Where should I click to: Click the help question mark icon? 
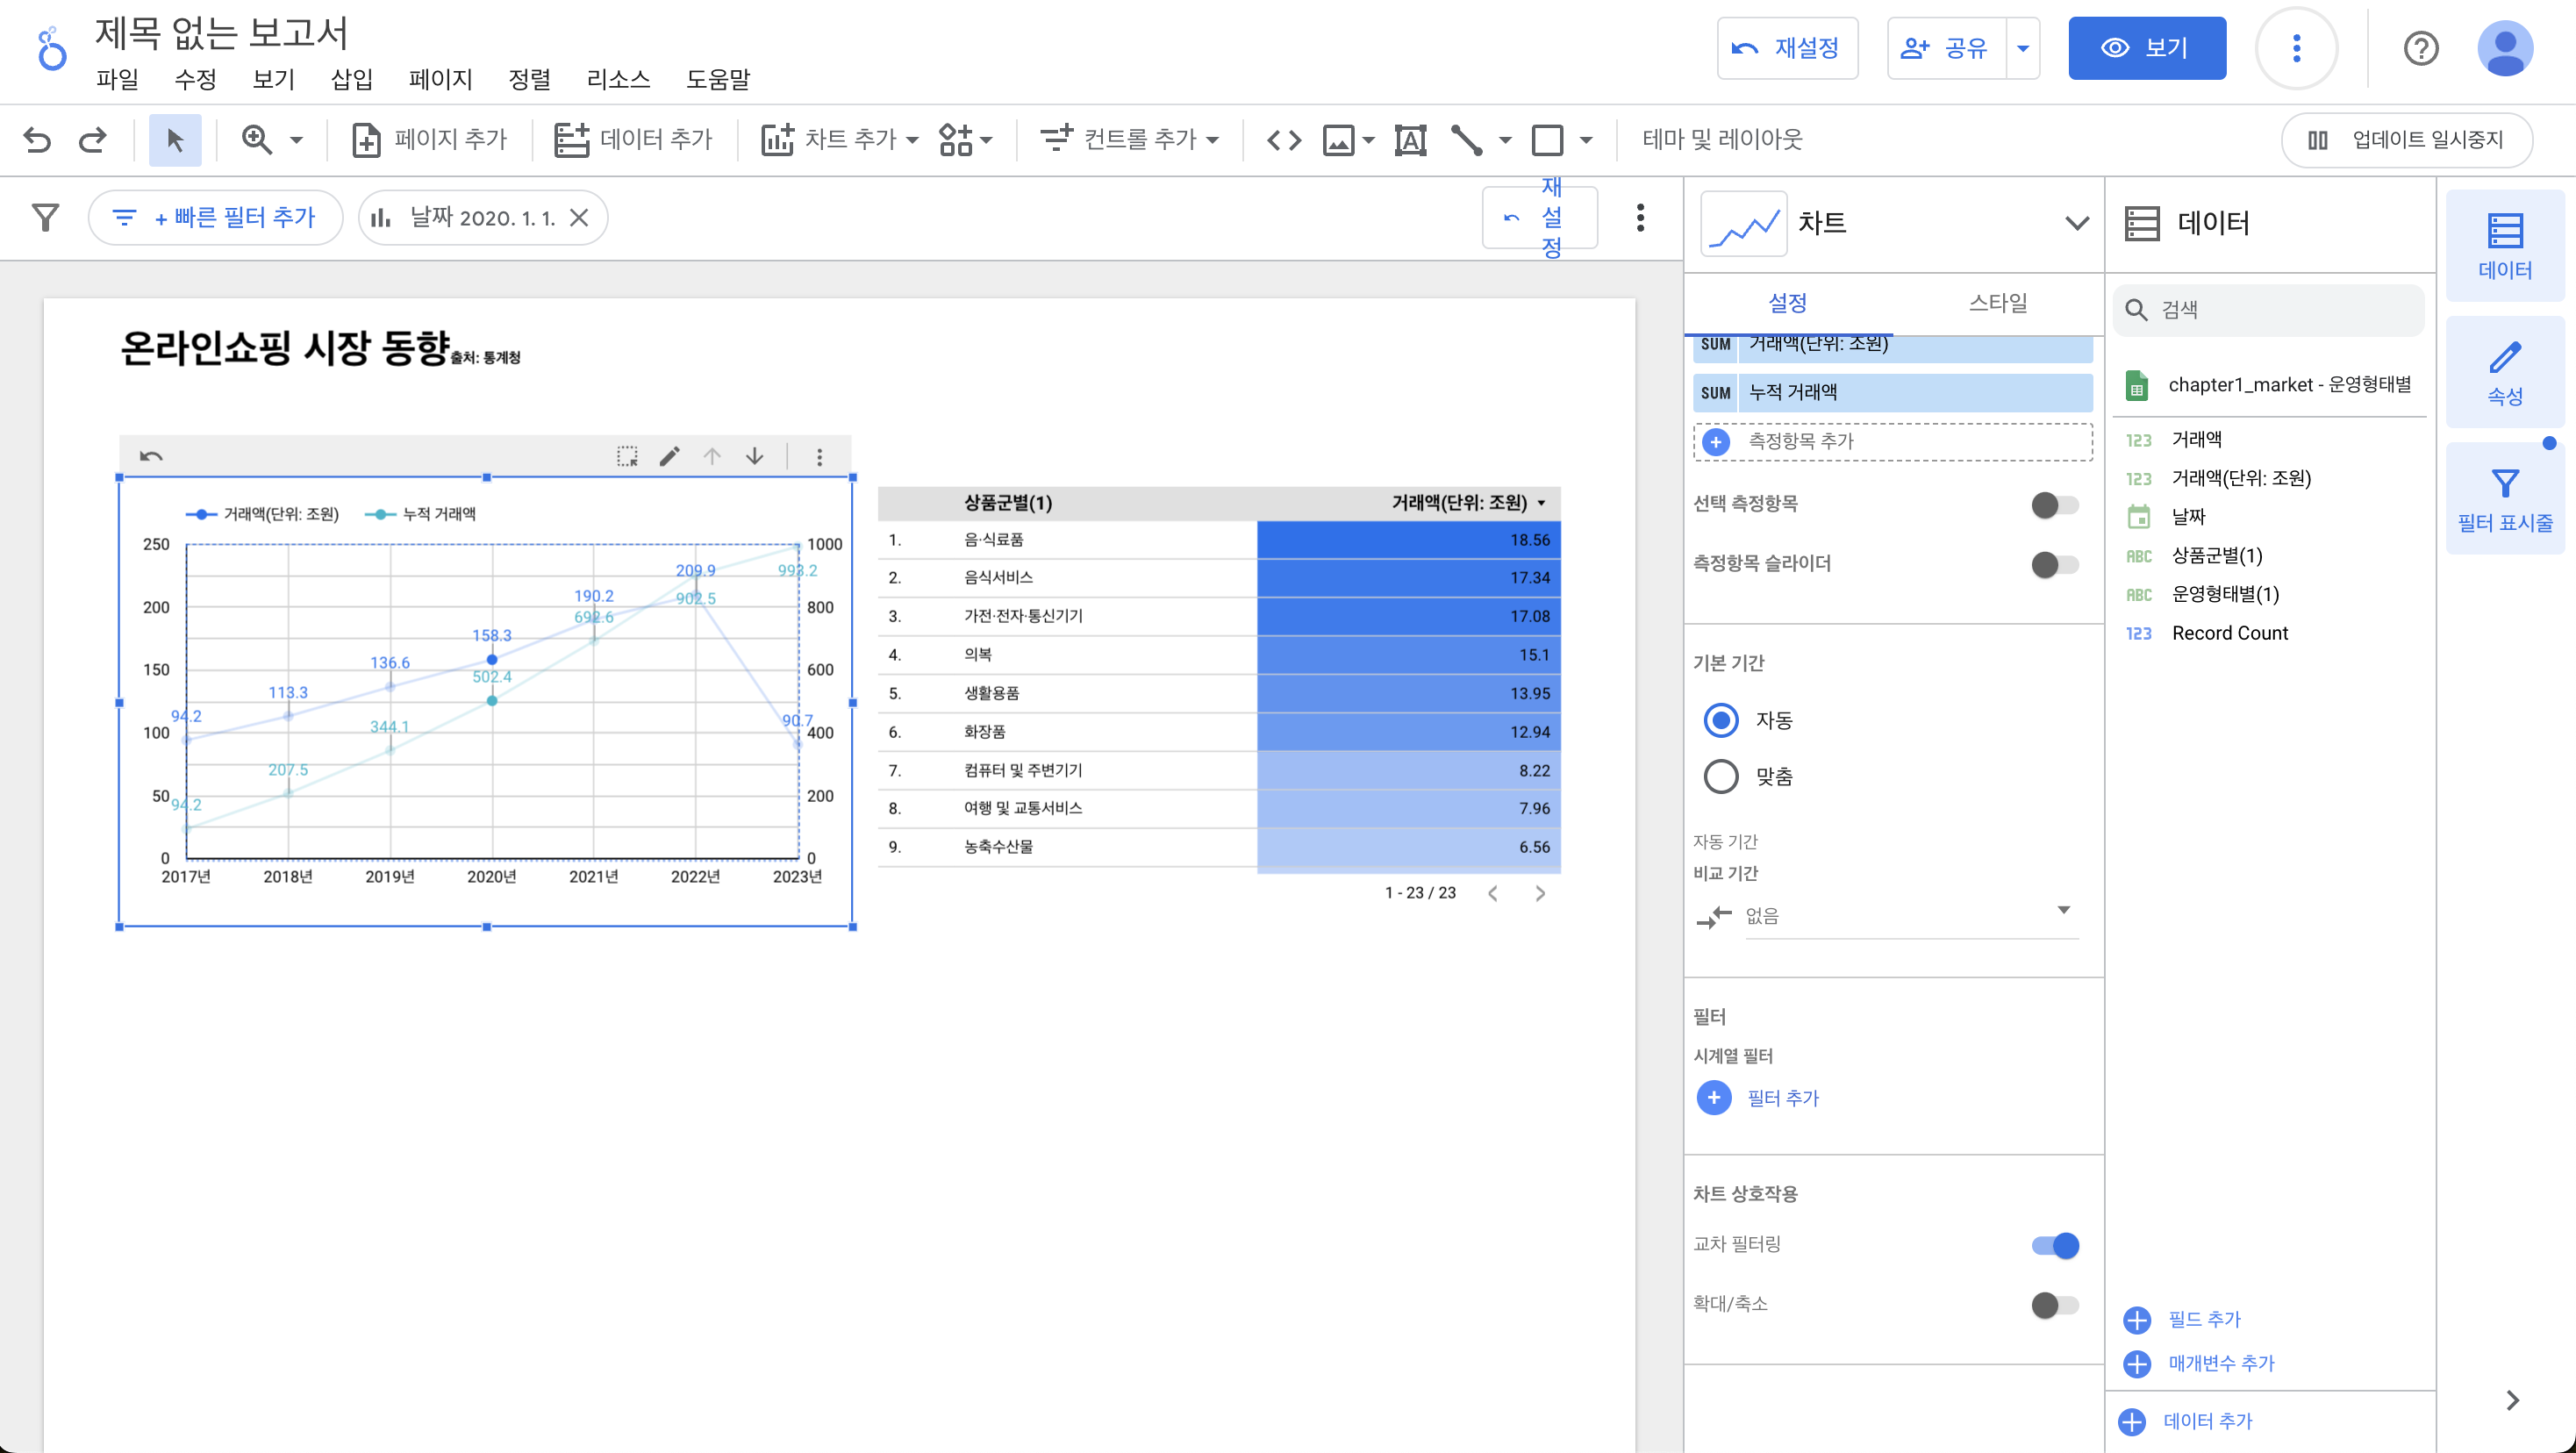point(2420,48)
